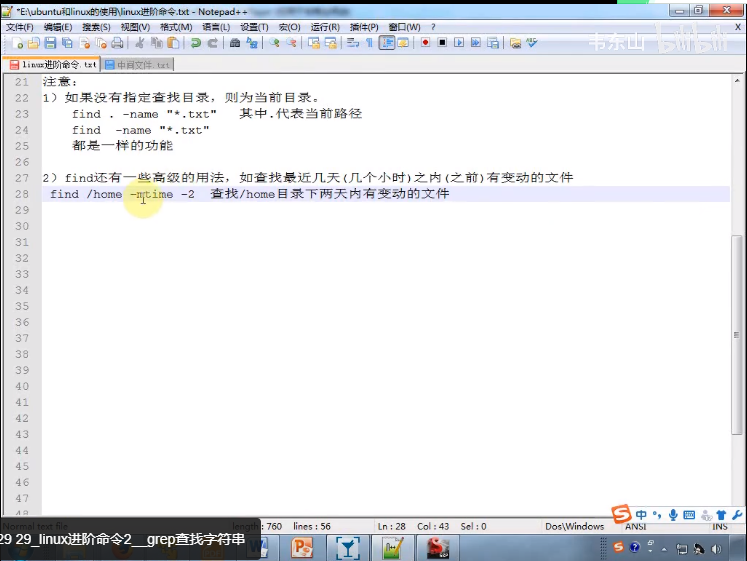Click the Paste clipboard icon
This screenshot has height=561, width=747.
click(x=173, y=43)
